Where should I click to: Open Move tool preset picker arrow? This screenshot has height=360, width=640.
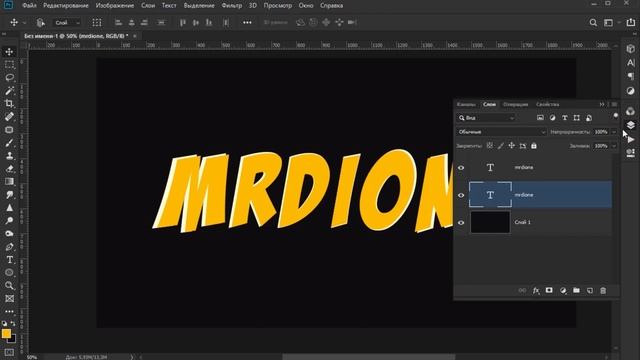pos(24,22)
